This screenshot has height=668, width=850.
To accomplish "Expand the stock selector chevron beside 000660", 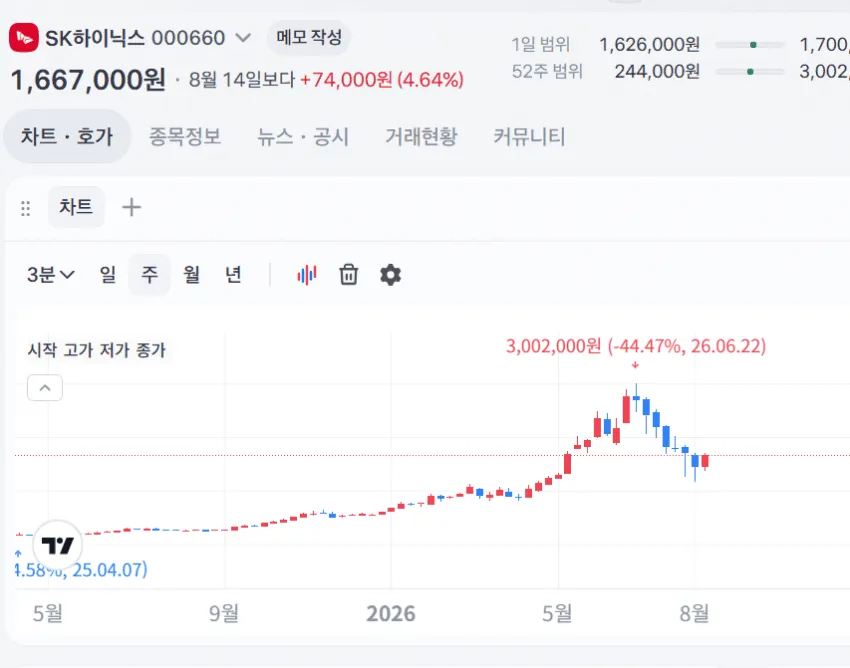I will click(x=243, y=38).
